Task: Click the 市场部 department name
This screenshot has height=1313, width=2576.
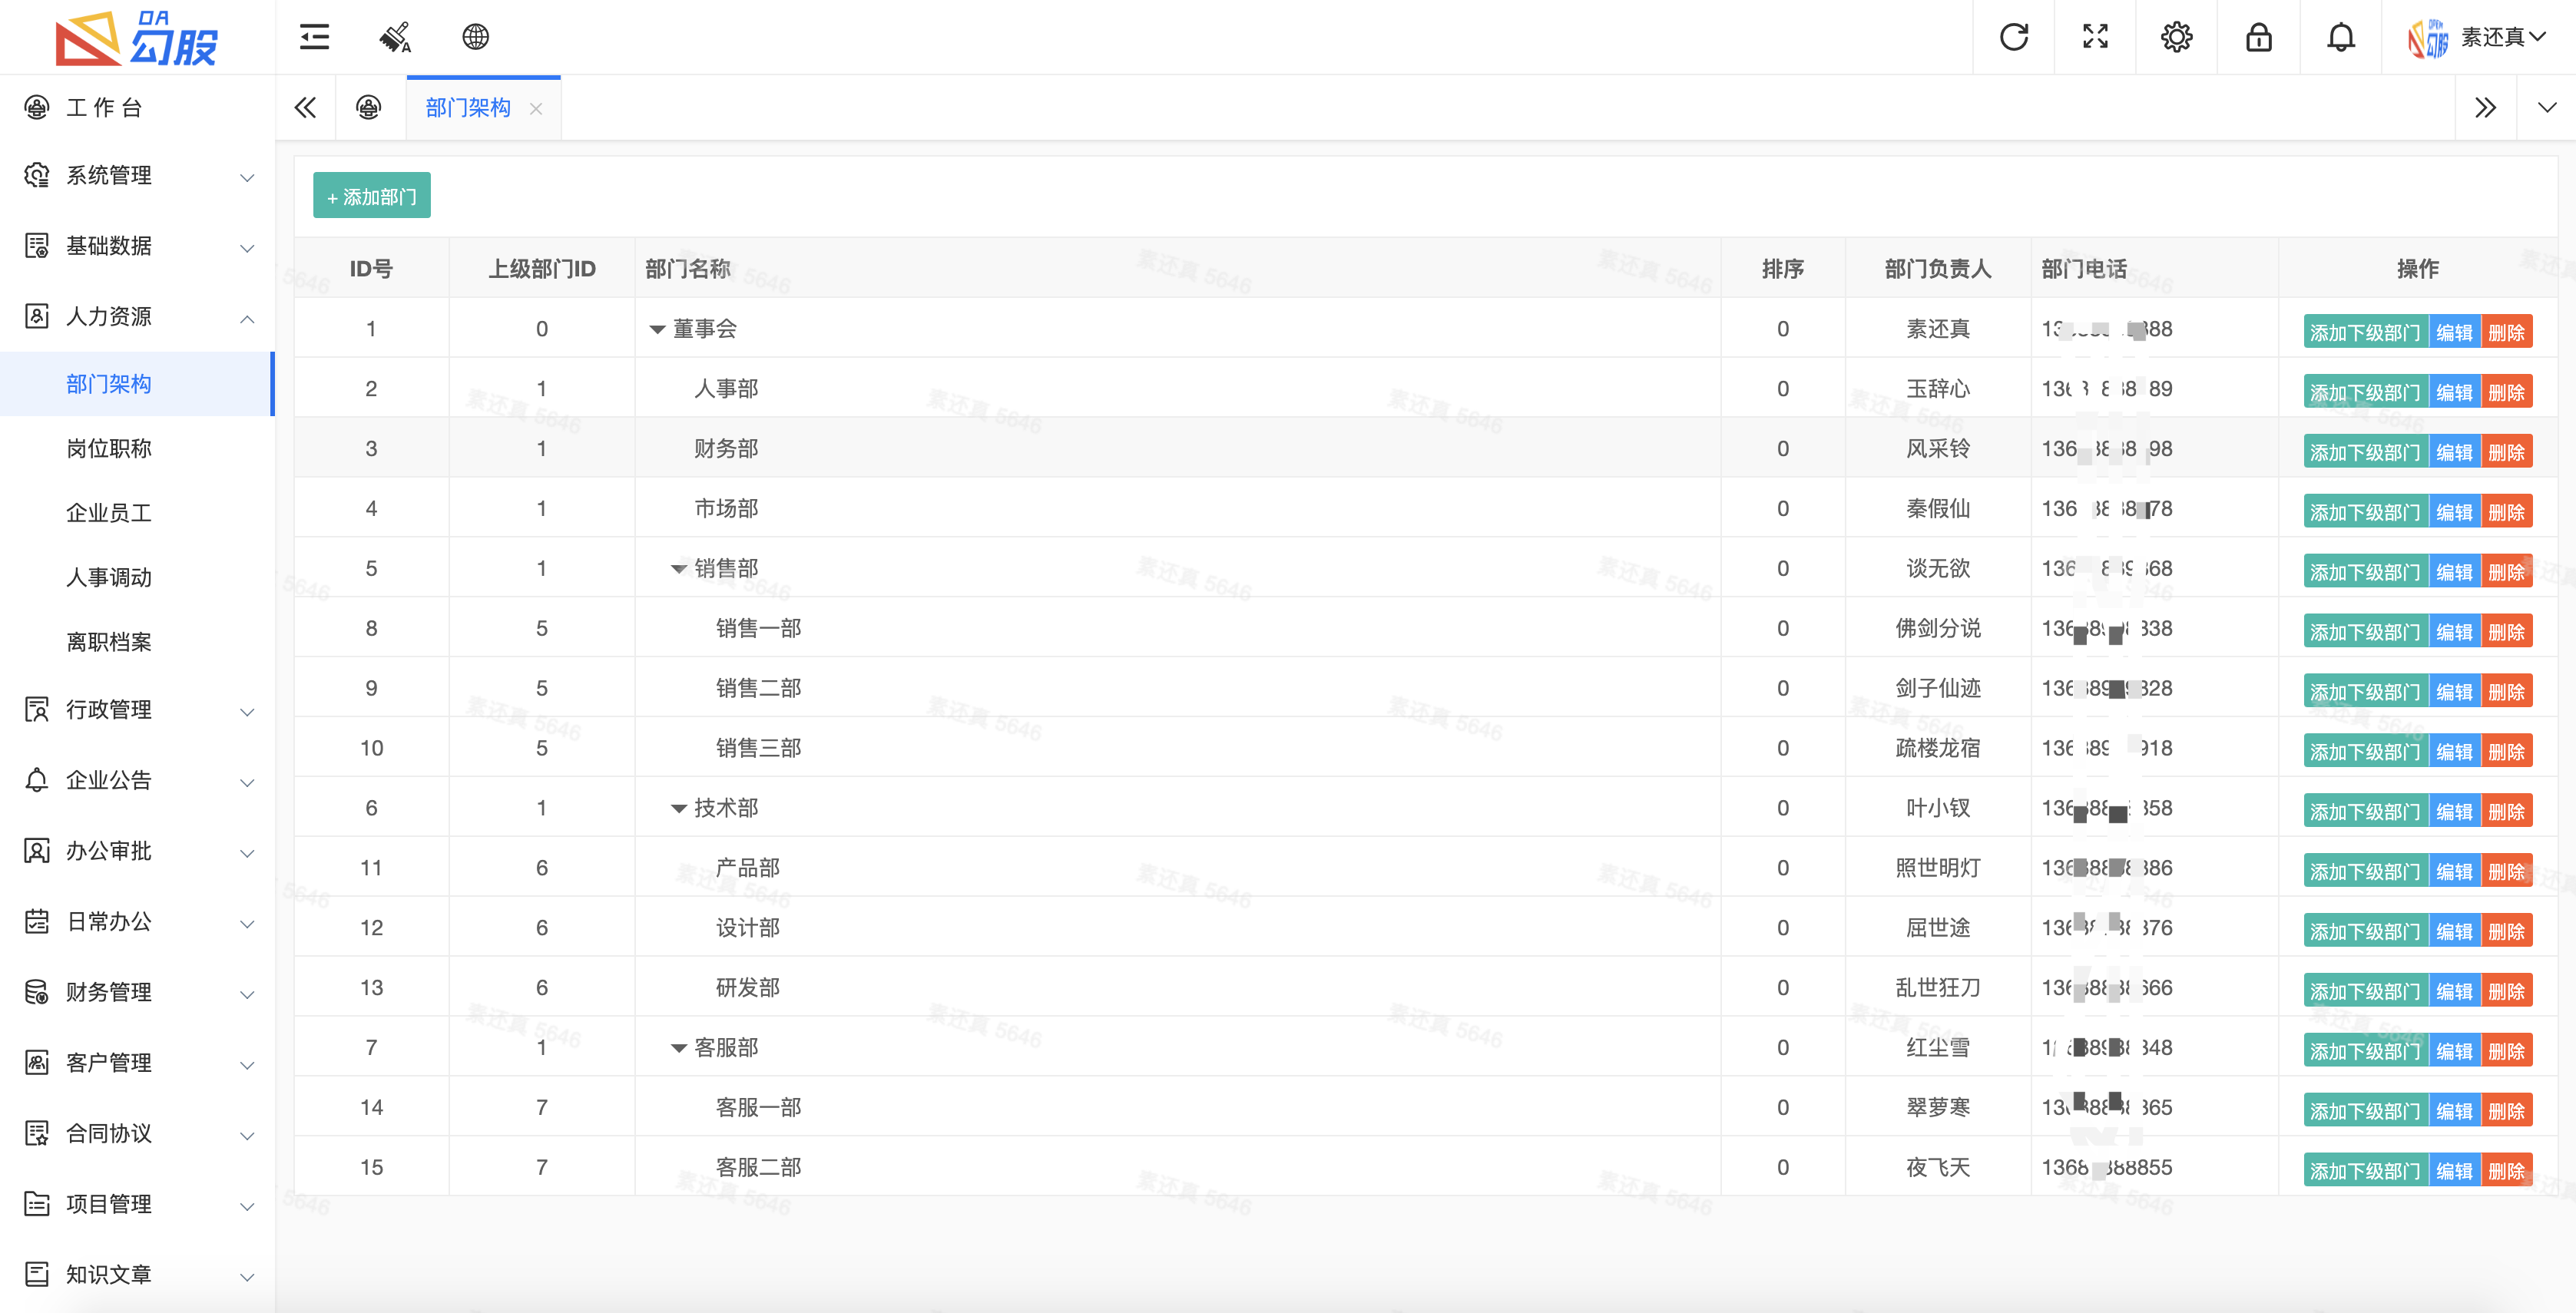Action: pos(726,508)
